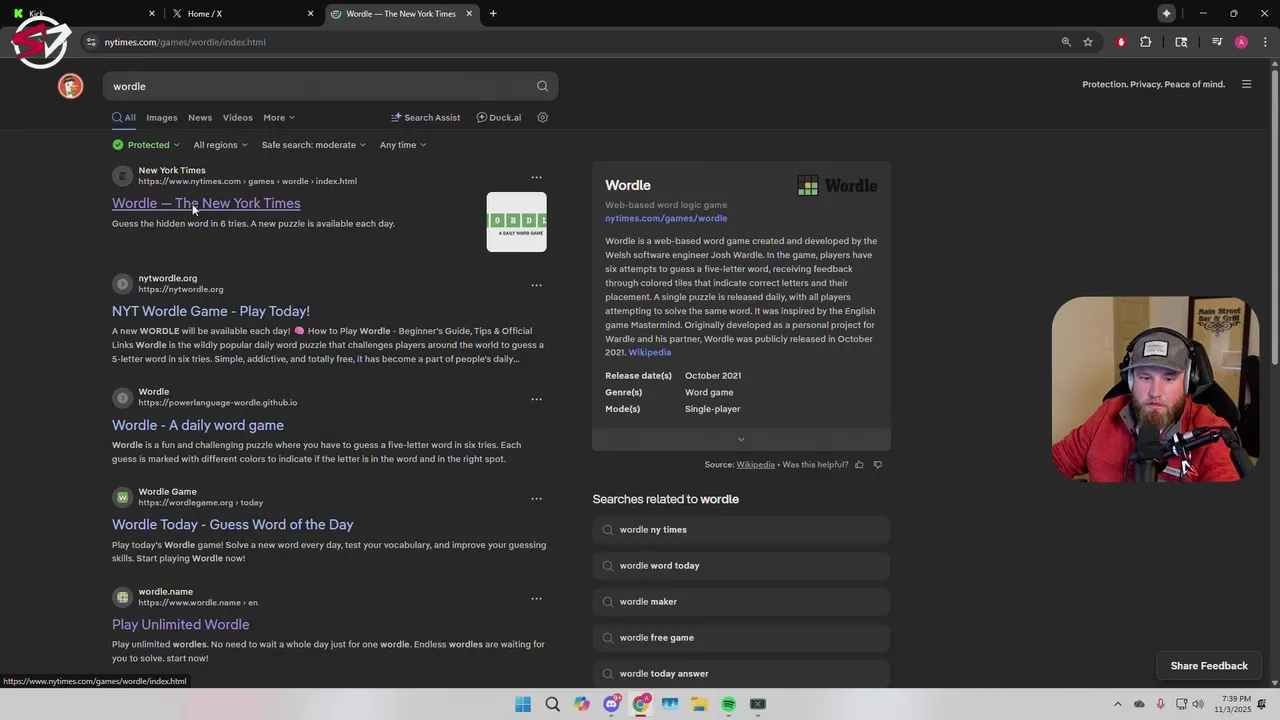The height and width of the screenshot is (720, 1280).
Task: Open search settings gear icon
Action: tap(543, 117)
